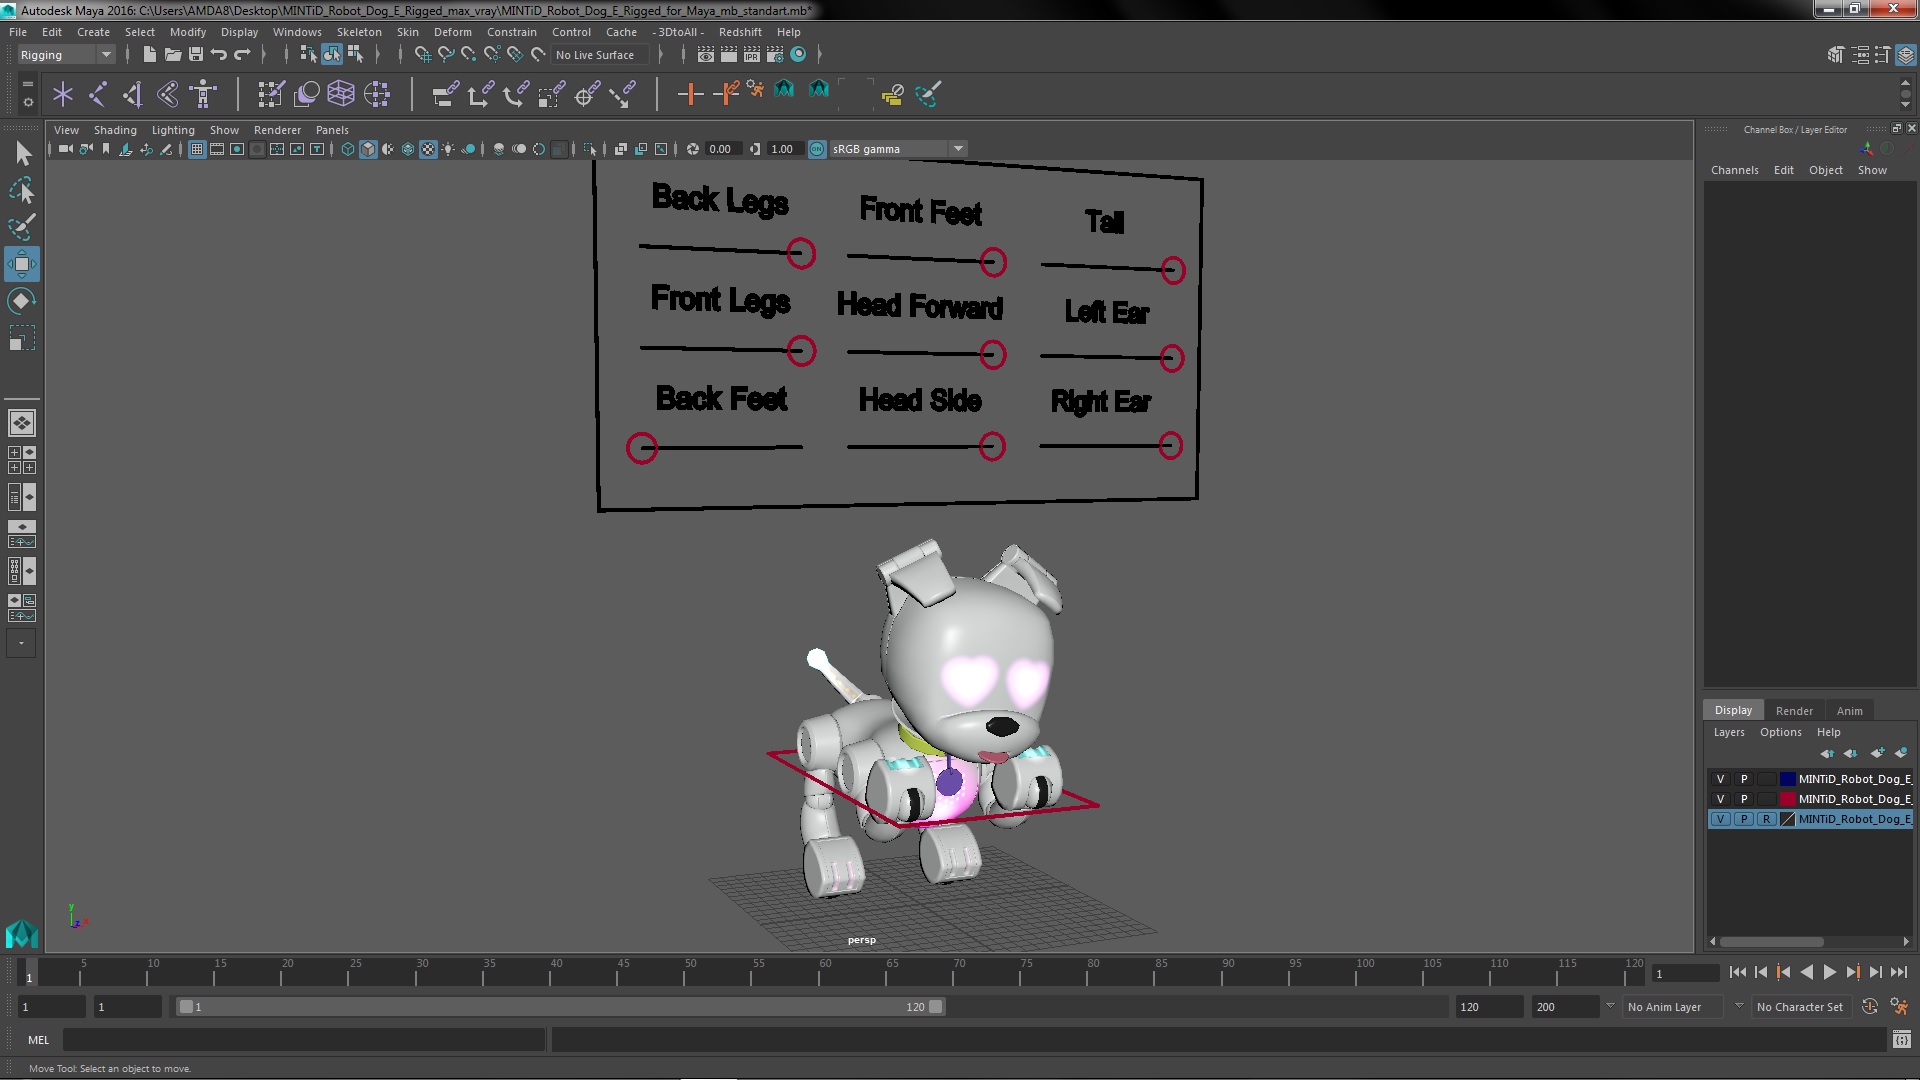Open the viewport Panels dropdown menu
The width and height of the screenshot is (1920, 1080).
click(x=332, y=130)
